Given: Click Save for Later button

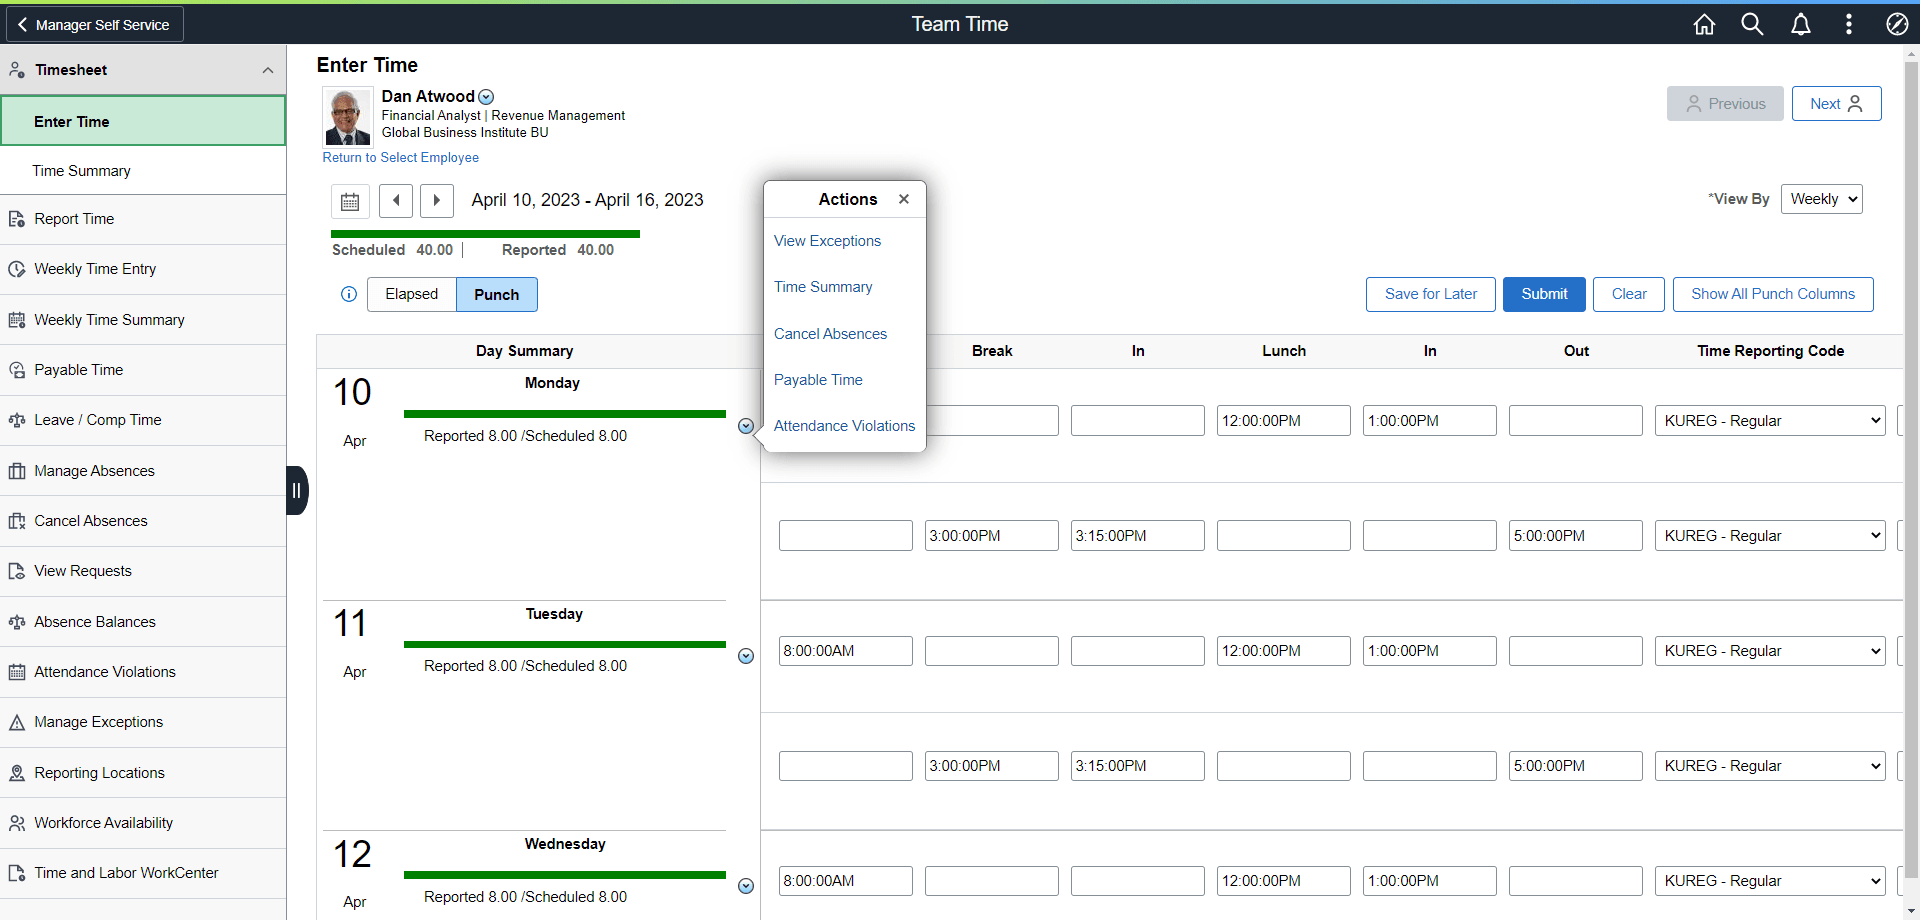Looking at the screenshot, I should 1431,294.
